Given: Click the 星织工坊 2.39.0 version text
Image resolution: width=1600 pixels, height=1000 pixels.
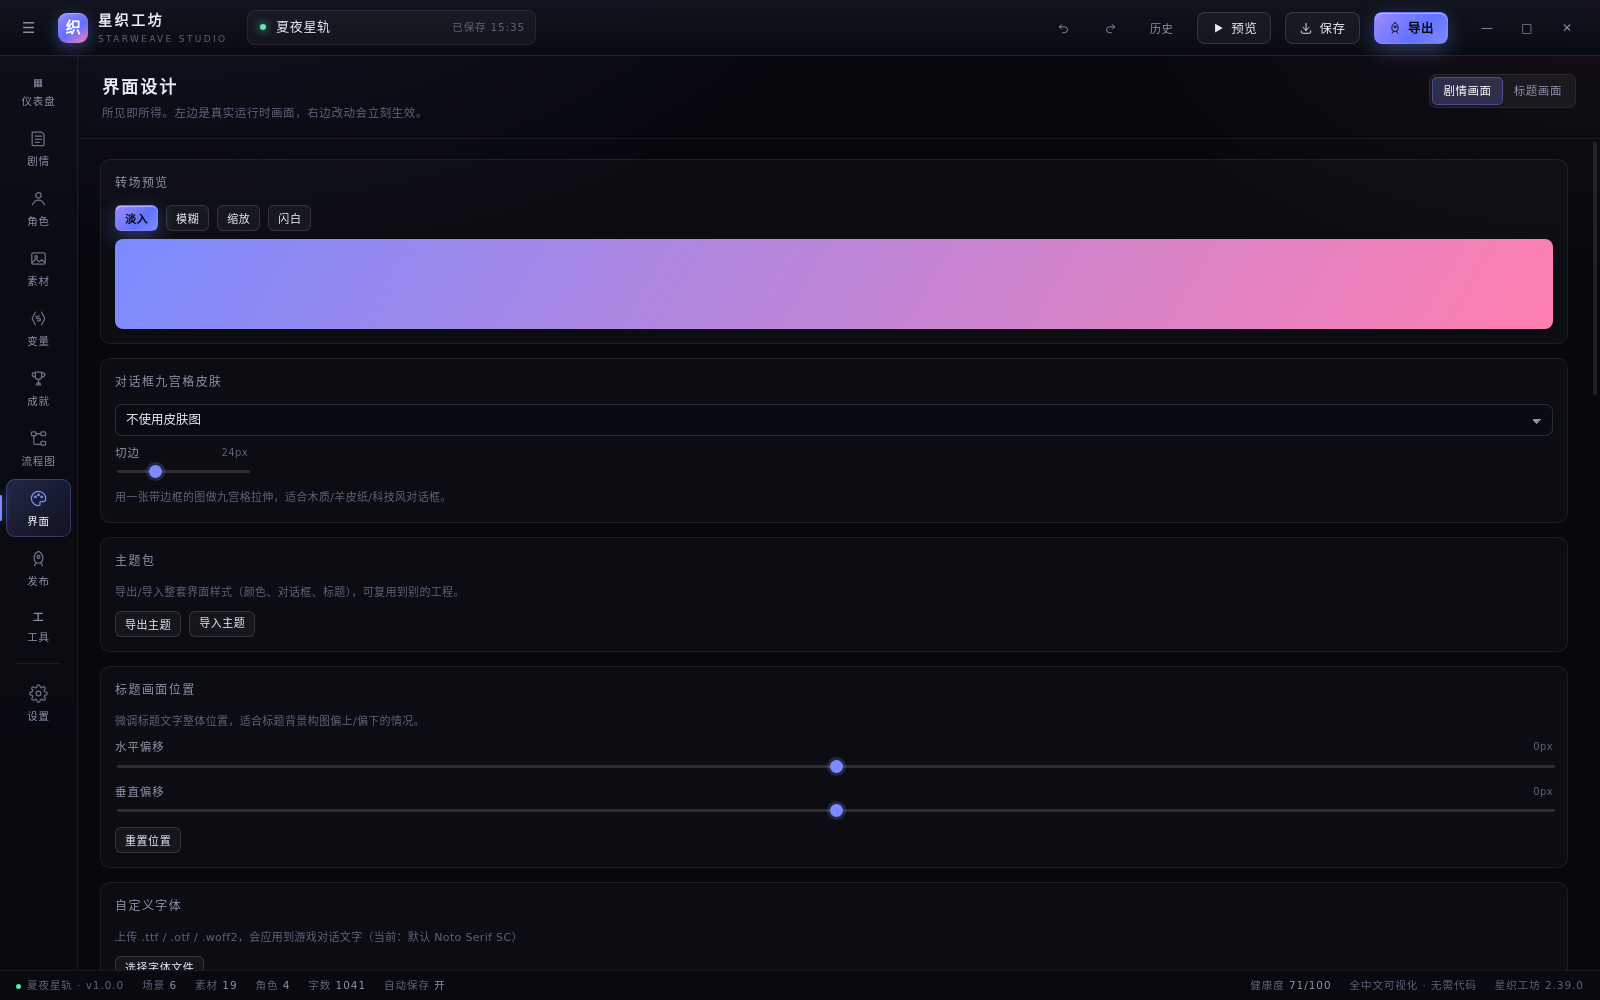Looking at the screenshot, I should [1539, 985].
